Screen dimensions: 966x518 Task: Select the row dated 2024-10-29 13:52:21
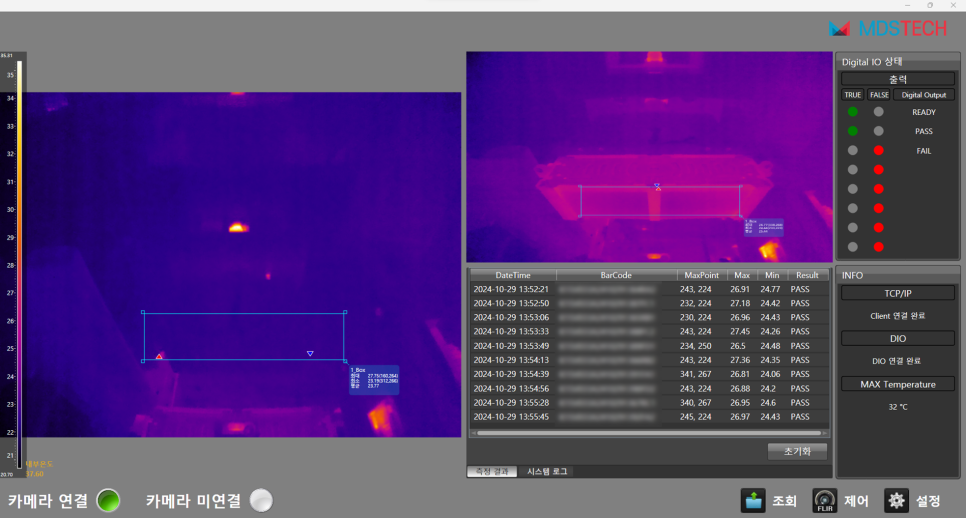(x=649, y=289)
